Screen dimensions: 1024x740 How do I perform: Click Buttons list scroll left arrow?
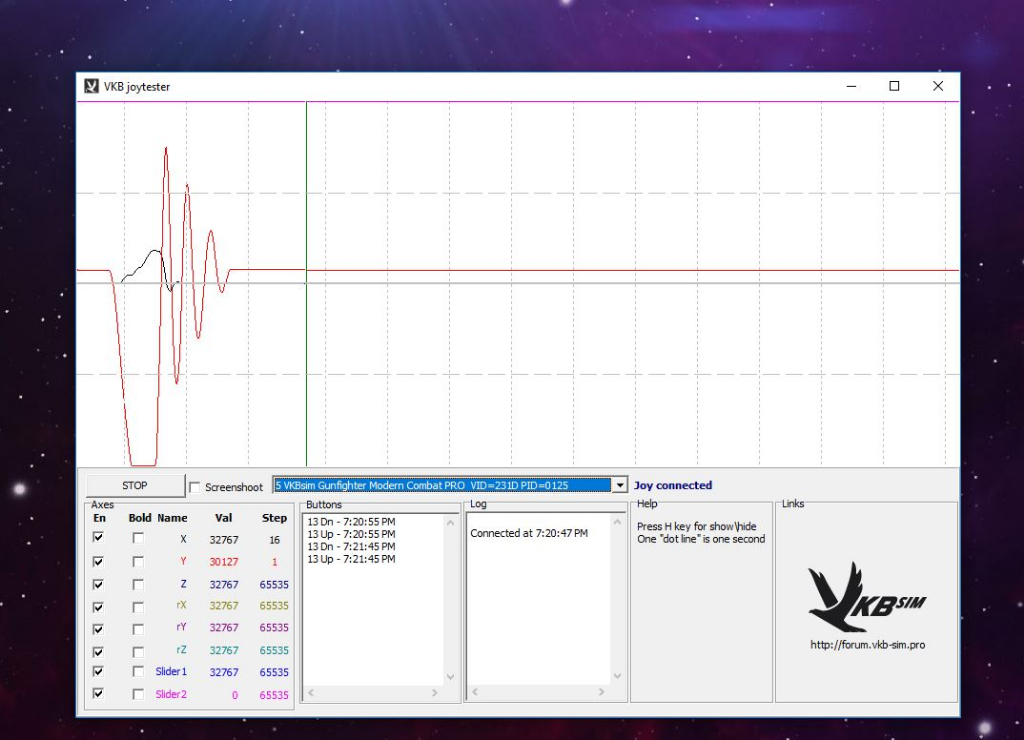(312, 692)
